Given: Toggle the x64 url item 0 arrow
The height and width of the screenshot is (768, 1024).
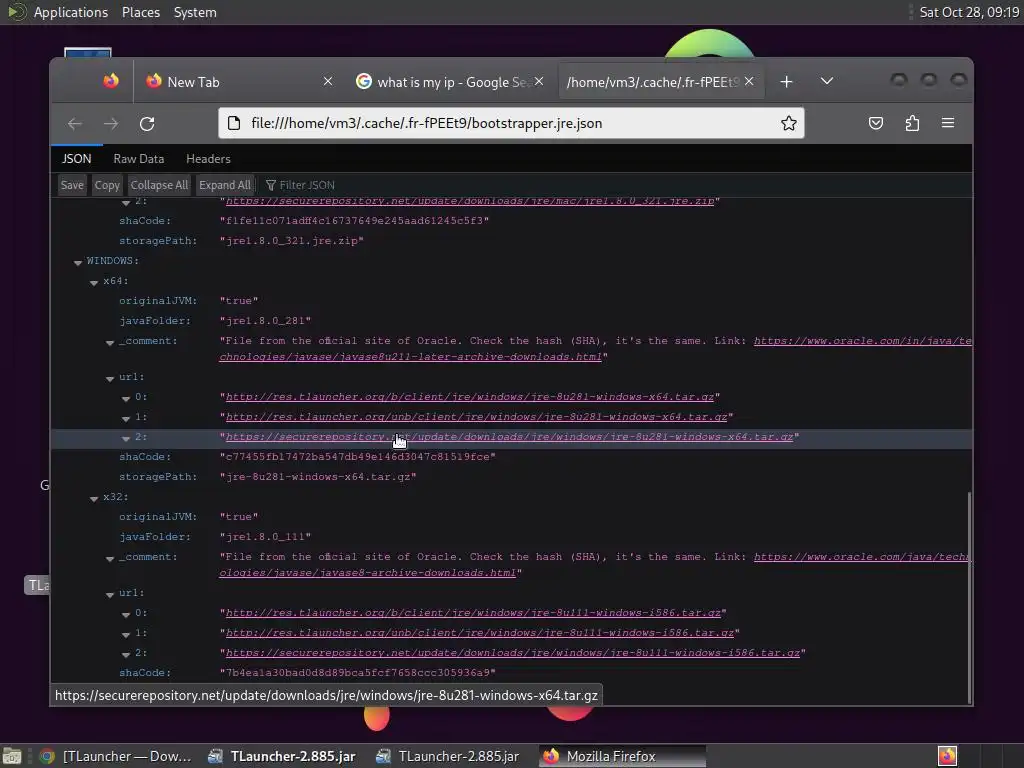Looking at the screenshot, I should click(126, 398).
